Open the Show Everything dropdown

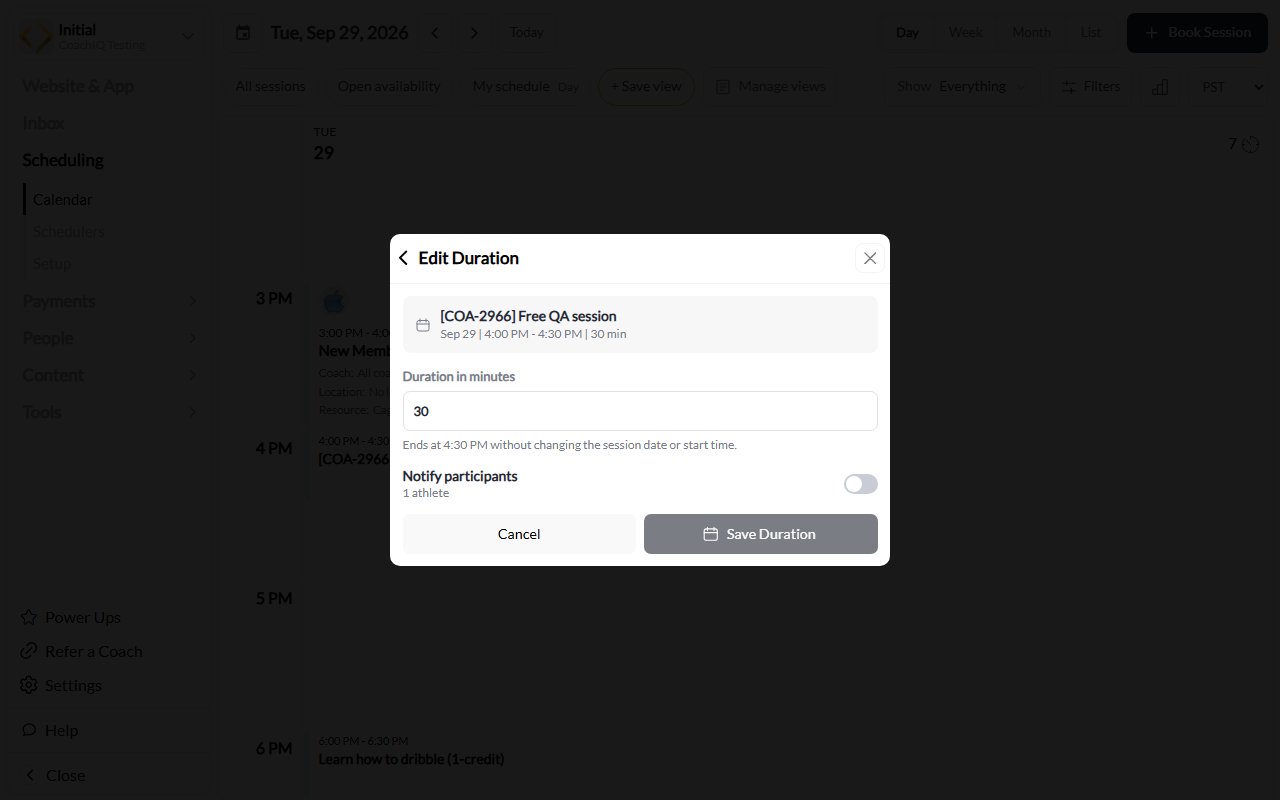(961, 87)
